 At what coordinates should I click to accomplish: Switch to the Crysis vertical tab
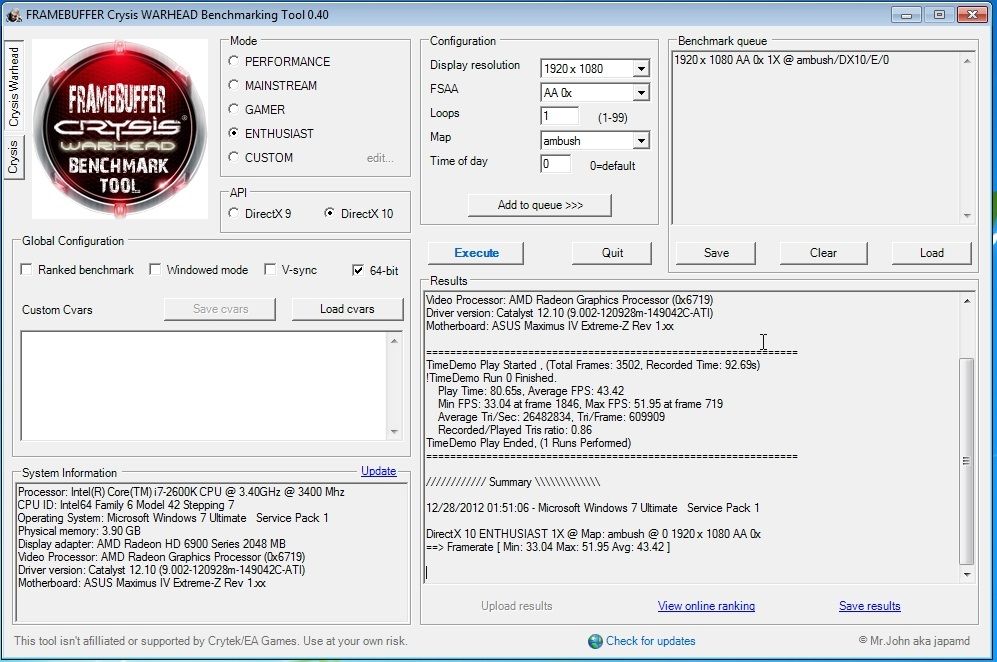coord(13,157)
